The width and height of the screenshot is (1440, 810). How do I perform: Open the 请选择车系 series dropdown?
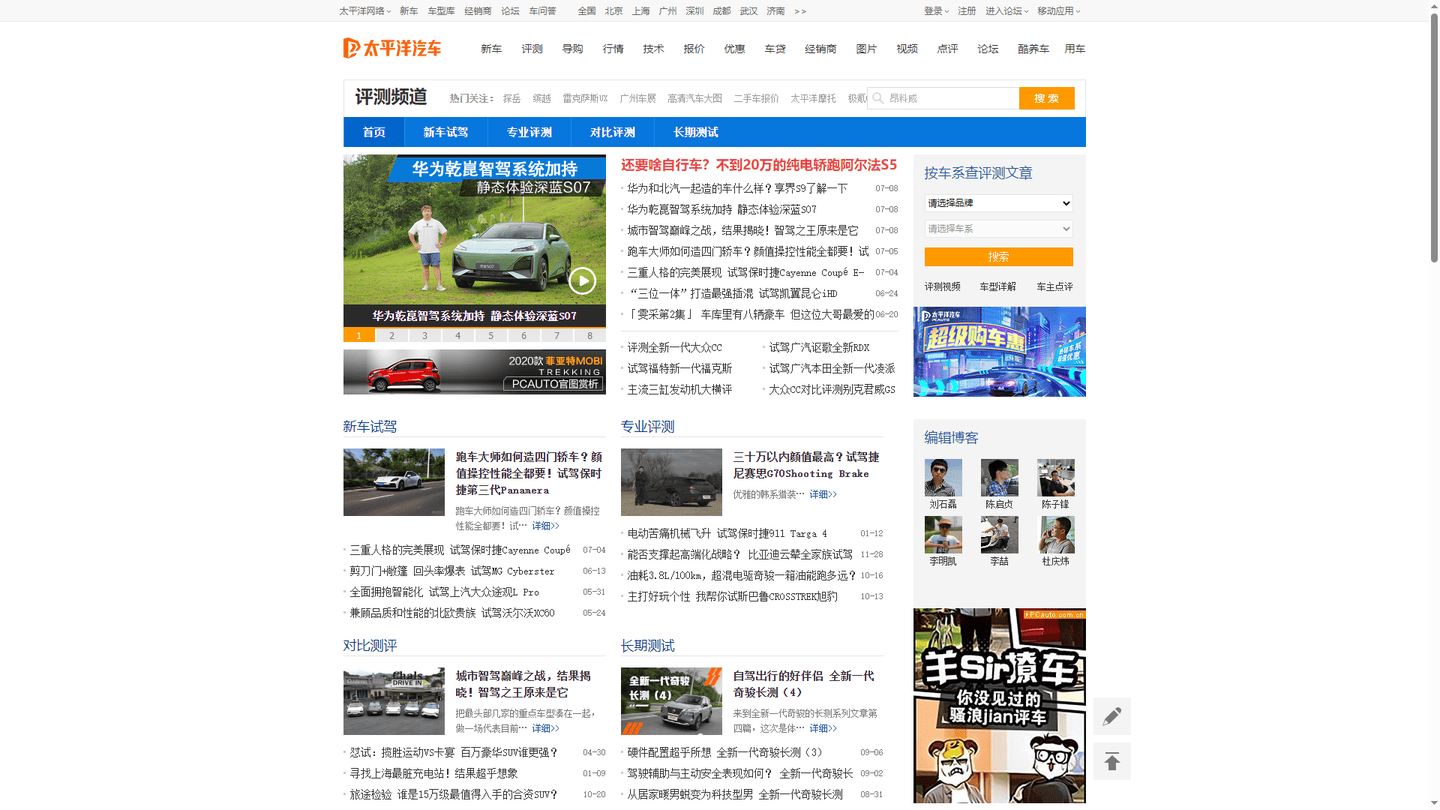coord(998,229)
